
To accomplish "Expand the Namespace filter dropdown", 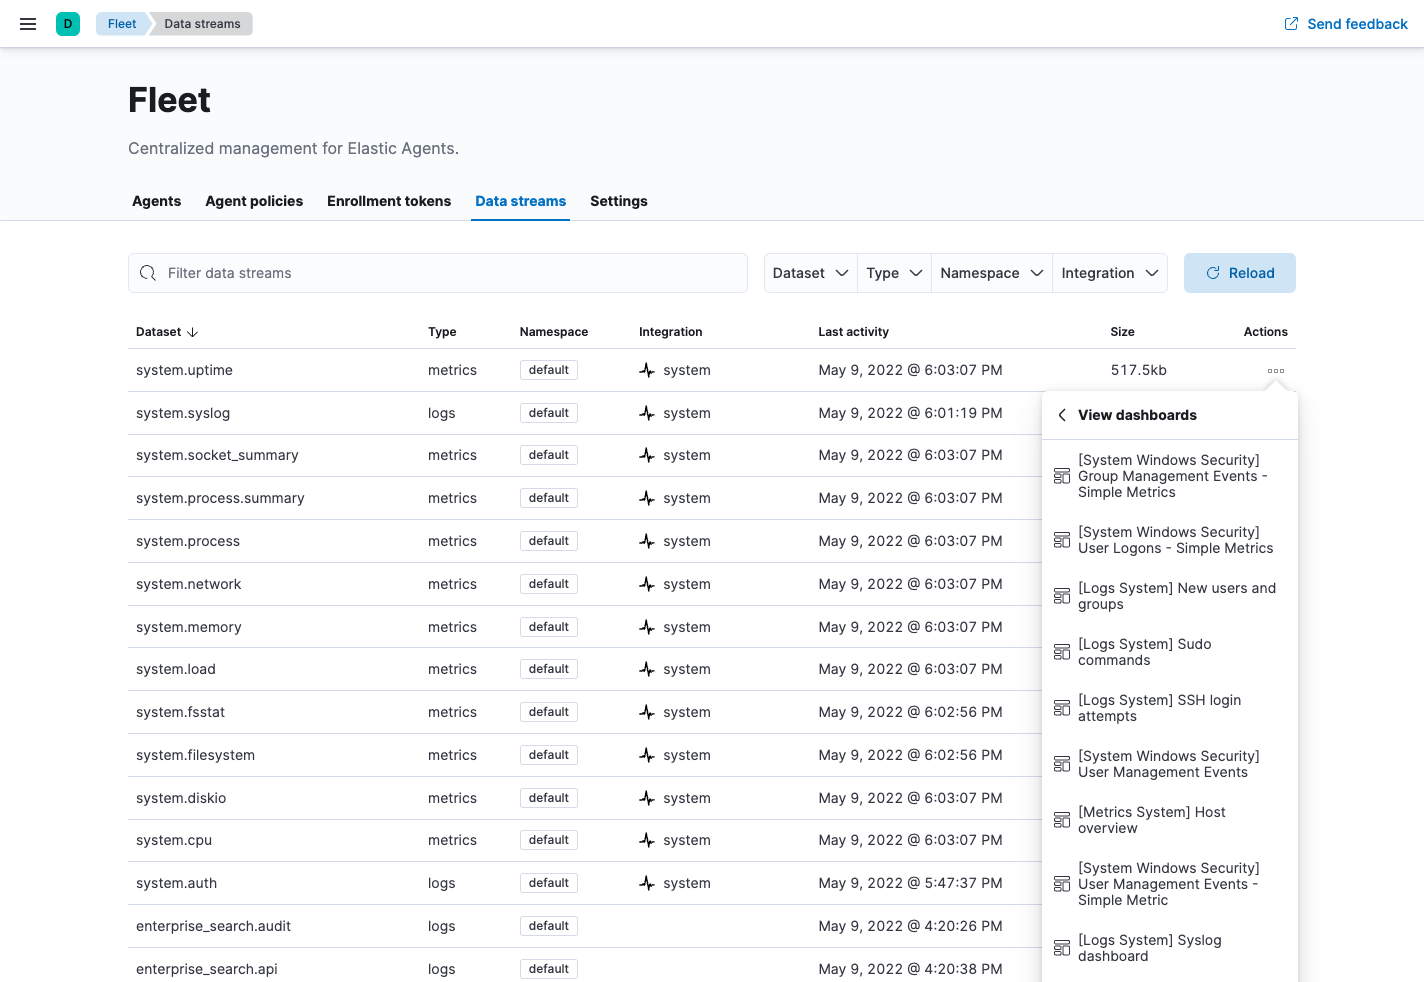I will [x=991, y=272].
